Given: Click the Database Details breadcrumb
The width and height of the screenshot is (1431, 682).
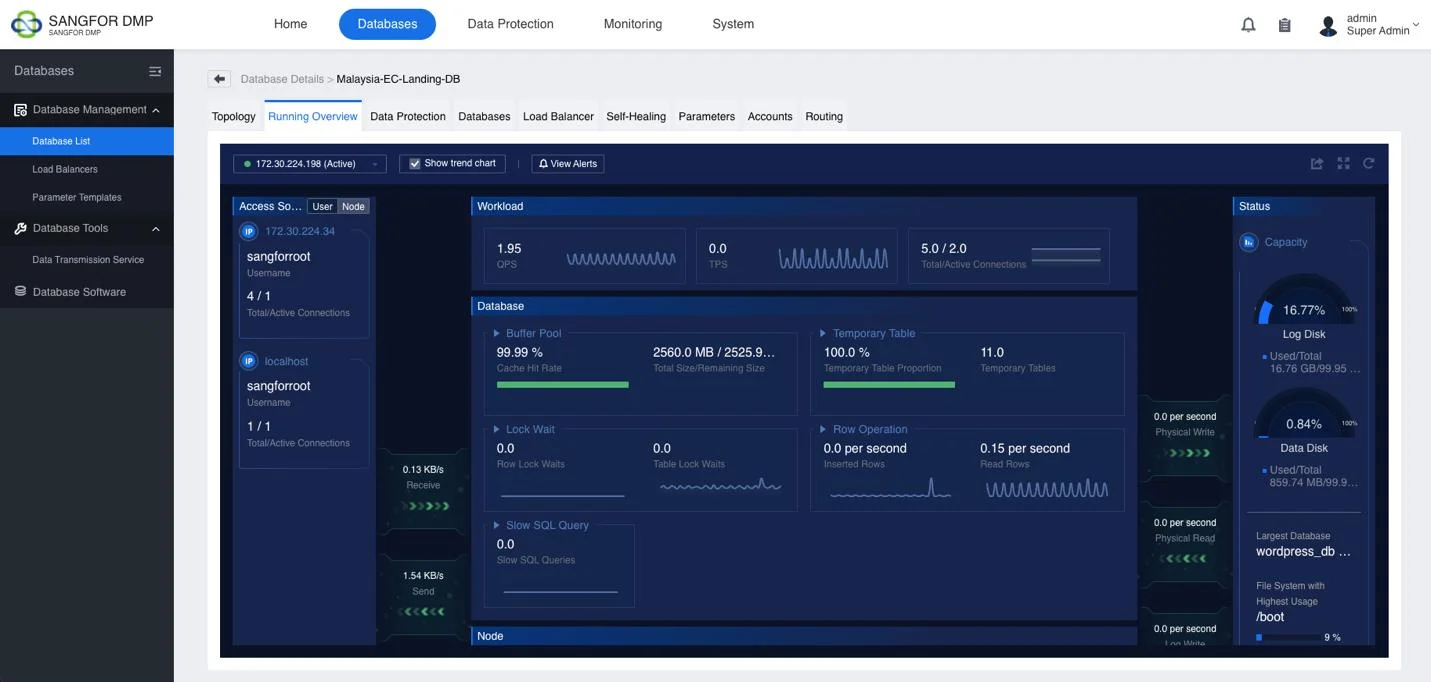Looking at the screenshot, I should [x=282, y=79].
